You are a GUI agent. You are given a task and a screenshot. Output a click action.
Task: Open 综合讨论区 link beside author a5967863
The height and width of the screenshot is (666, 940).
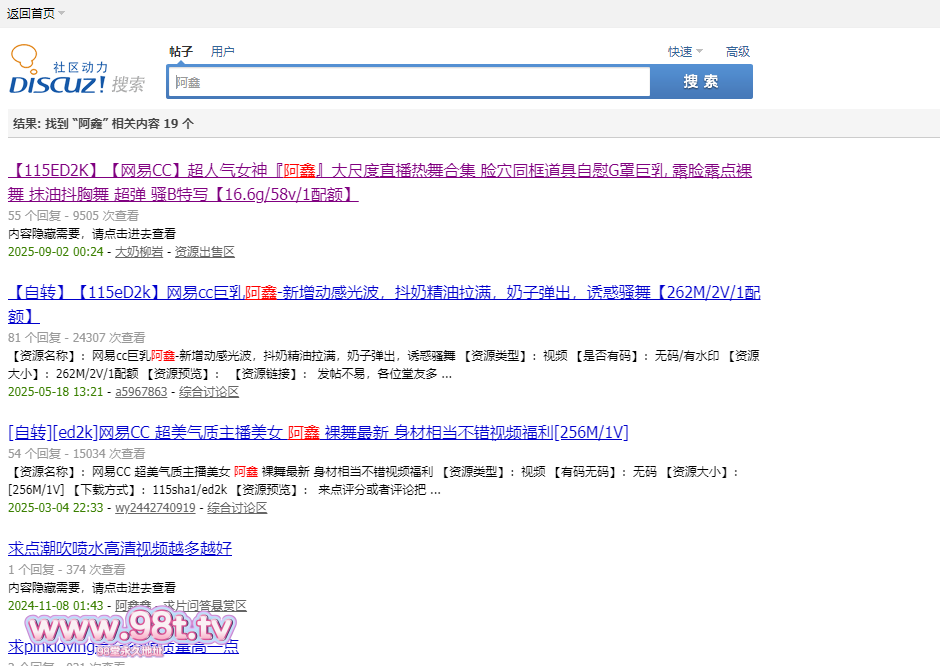point(209,392)
